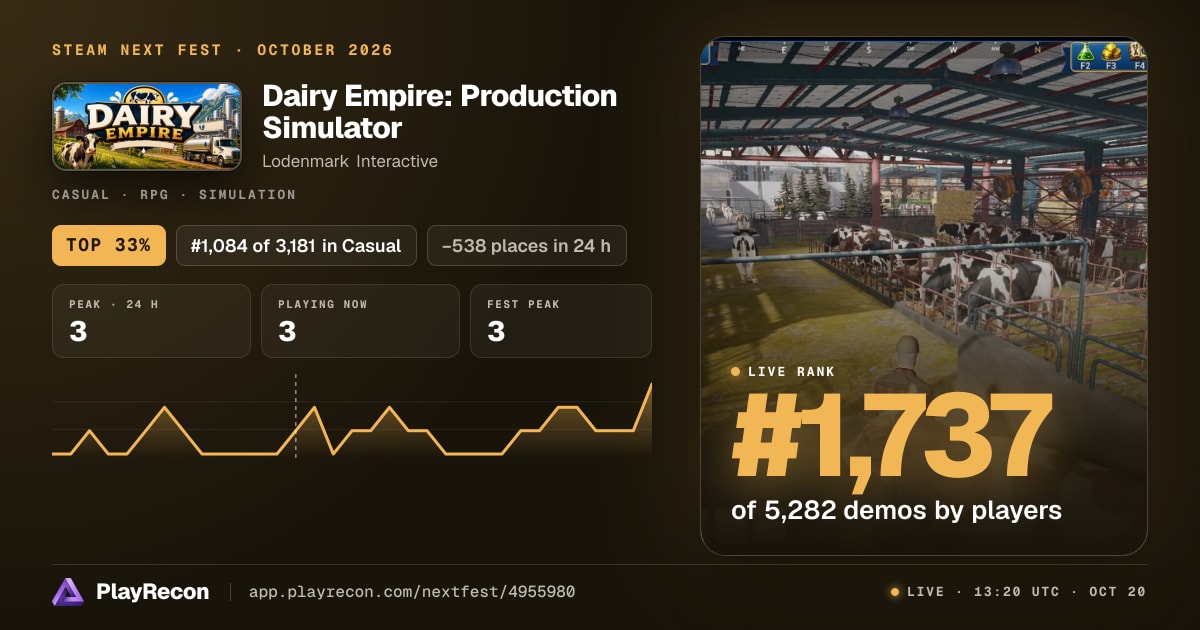
Task: Click the app.playrecon.com/nextfest/4955980 link
Action: point(411,592)
